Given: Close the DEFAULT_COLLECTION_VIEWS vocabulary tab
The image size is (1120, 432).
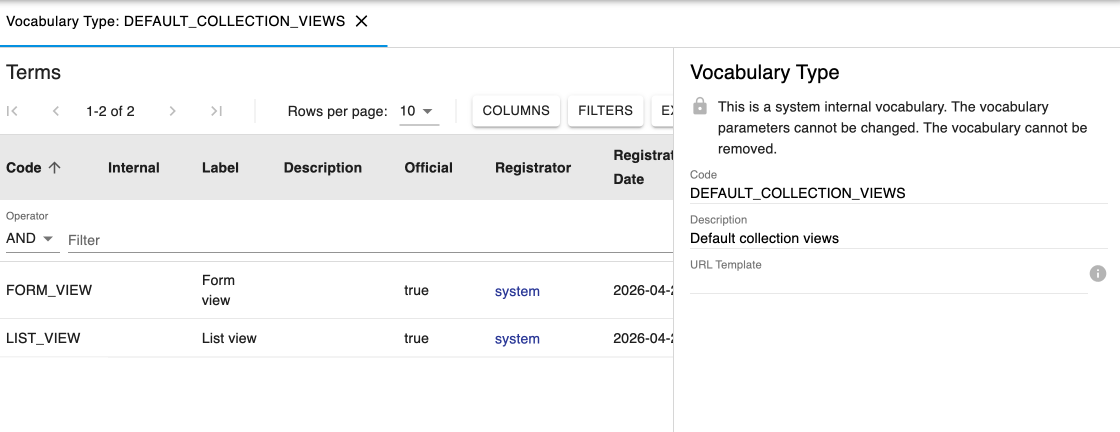Looking at the screenshot, I should pos(361,21).
